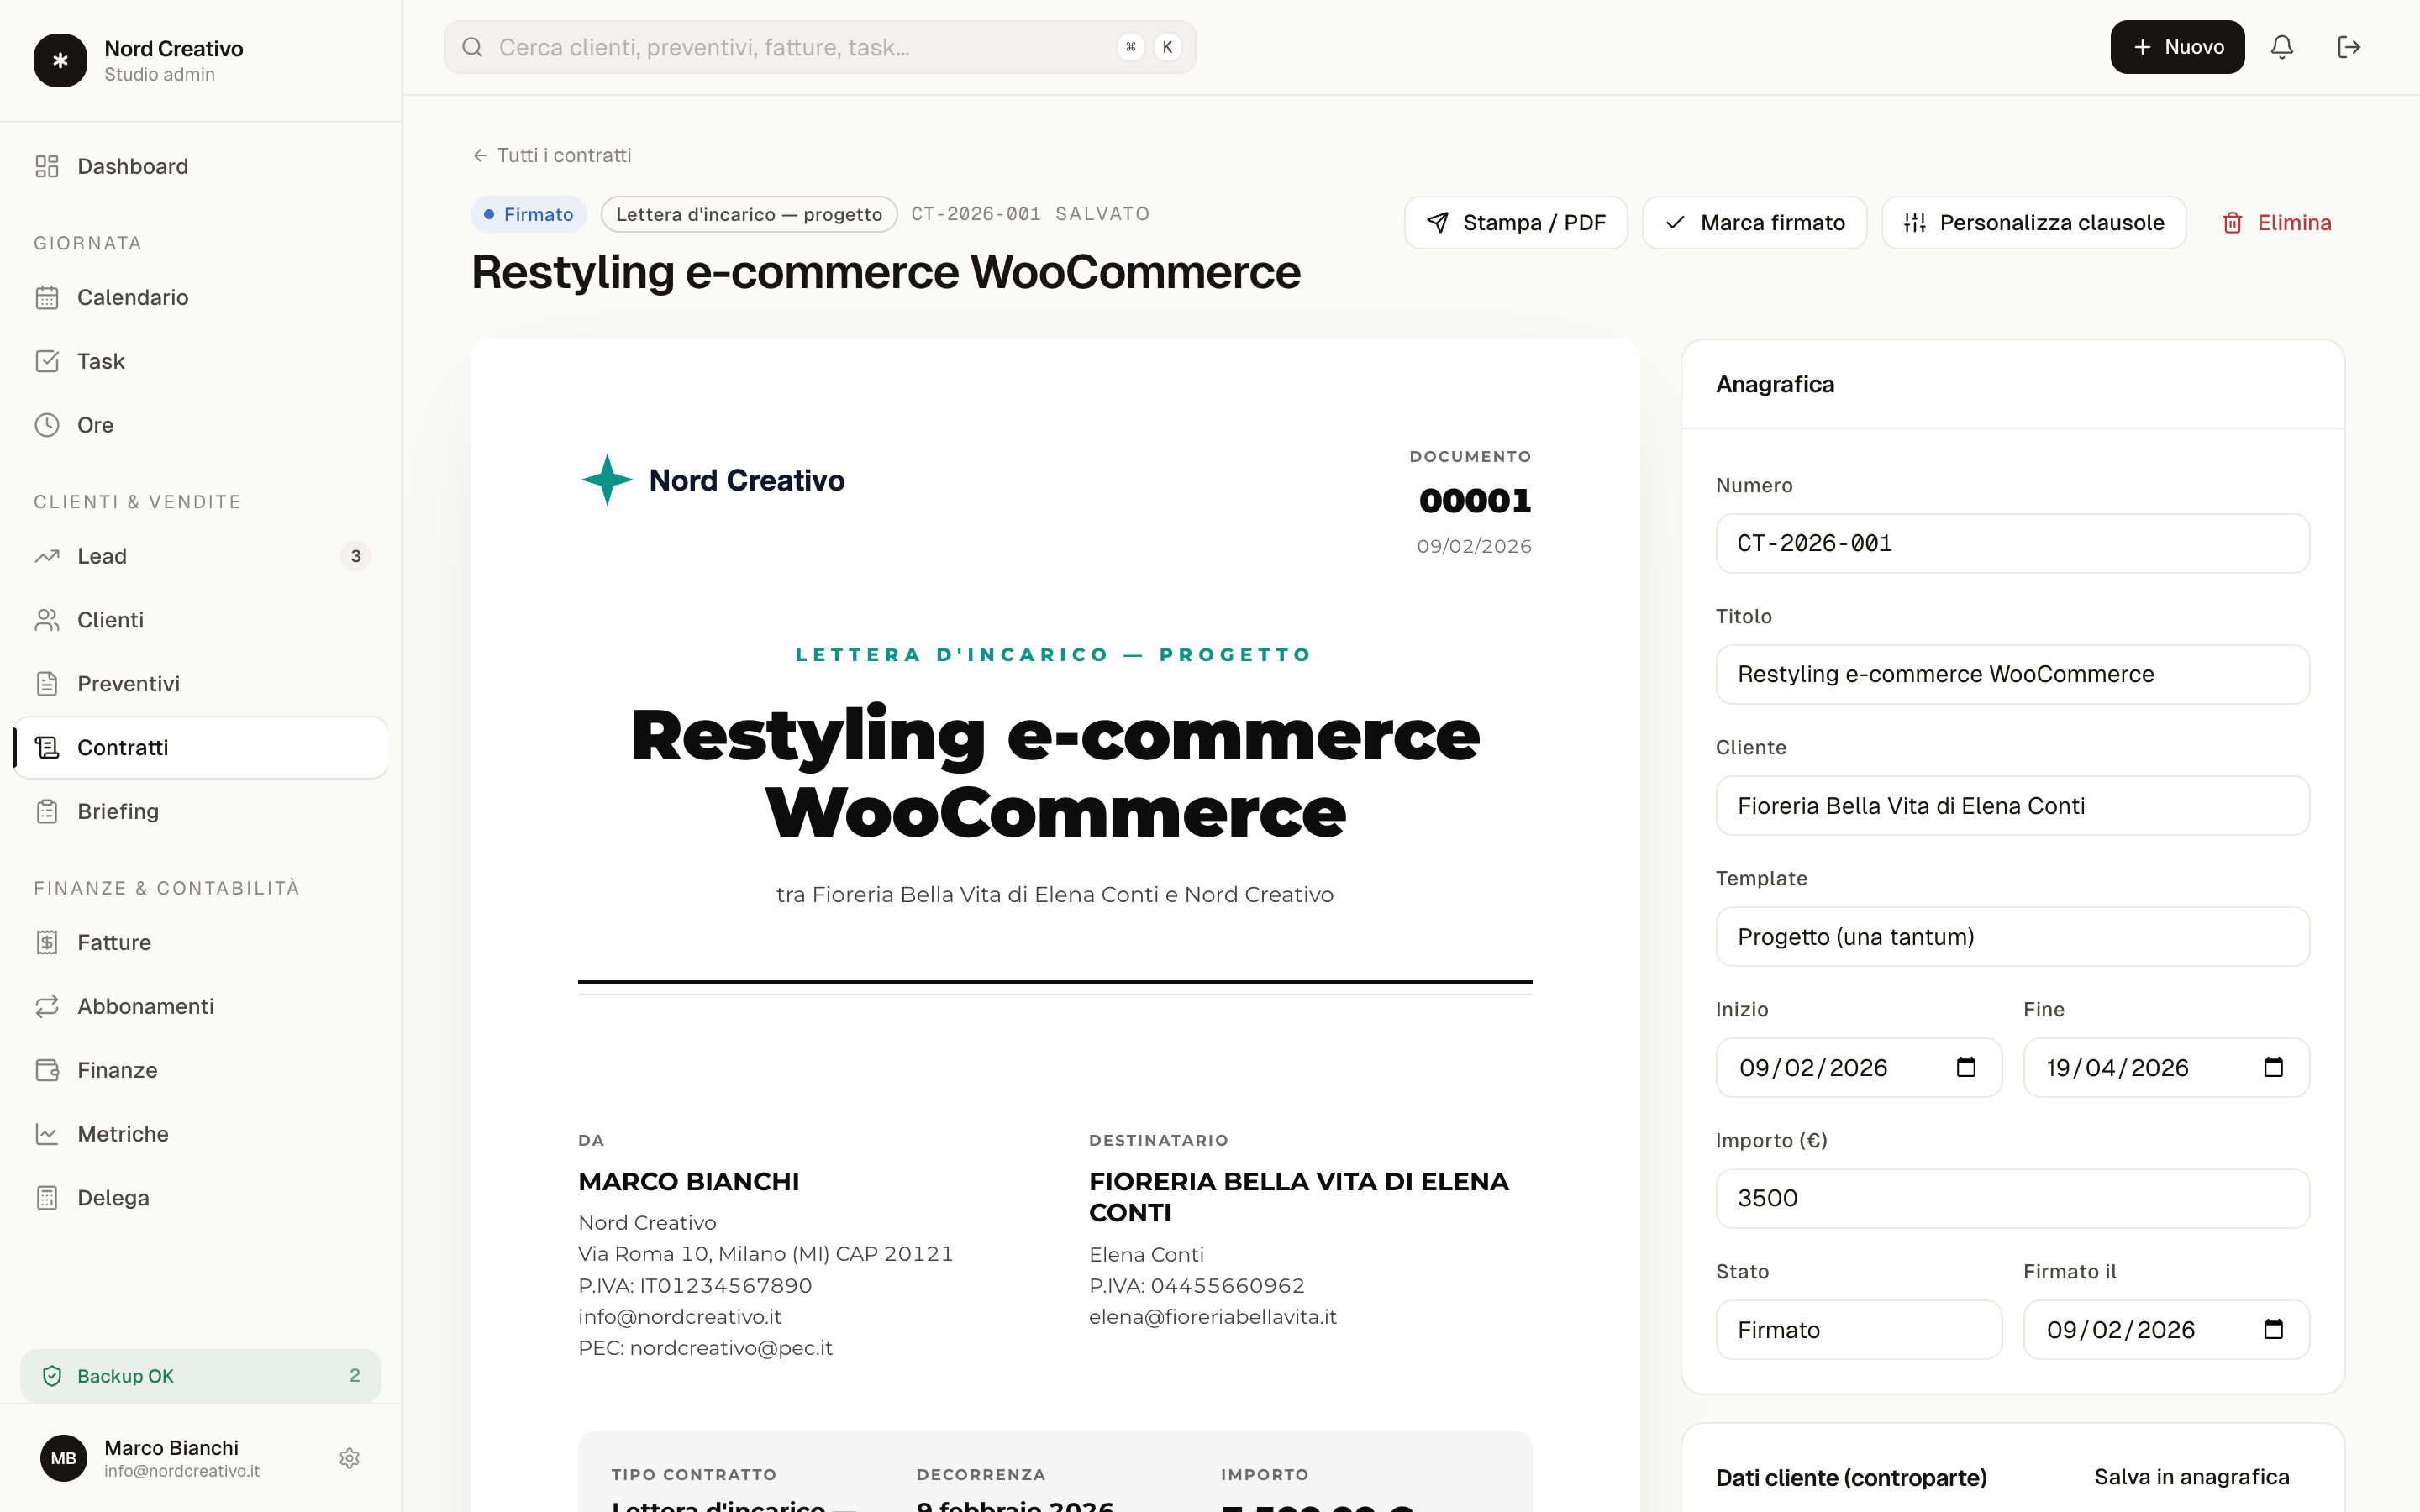2420x1512 pixels.
Task: Click the Lettera d'incarico — progetto tag
Action: [x=749, y=214]
